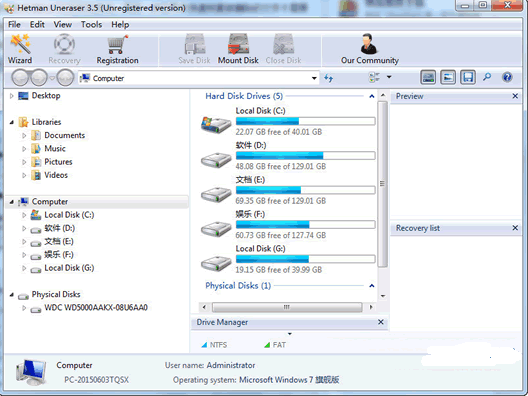Select Music library in the tree
This screenshot has width=528, height=396.
pos(55,148)
